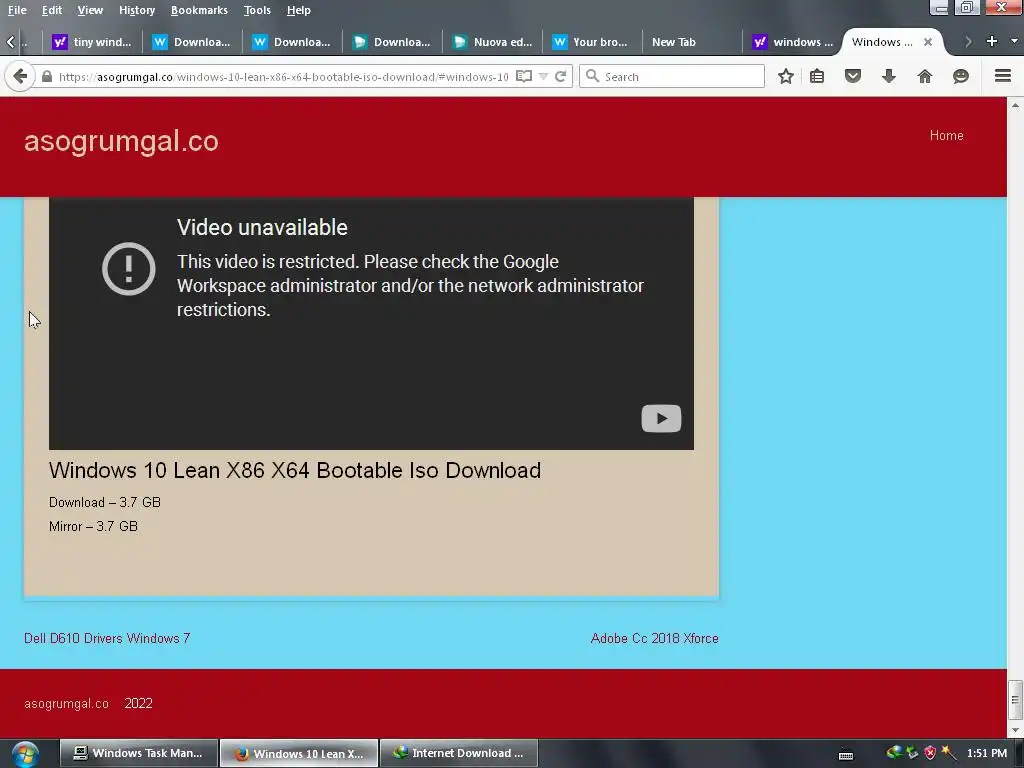Viewport: 1024px width, 768px height.
Task: Reload the page with the refresh icon
Action: coord(560,76)
